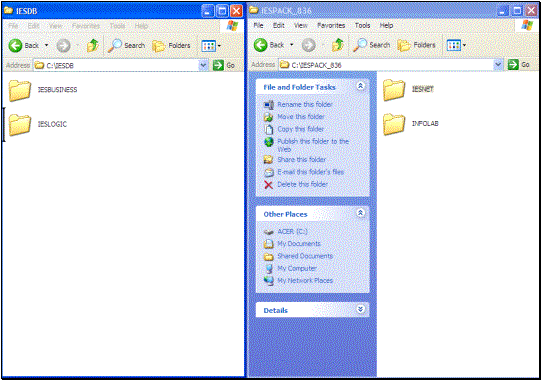The width and height of the screenshot is (541, 380).
Task: Expand the Details panel
Action: point(360,309)
